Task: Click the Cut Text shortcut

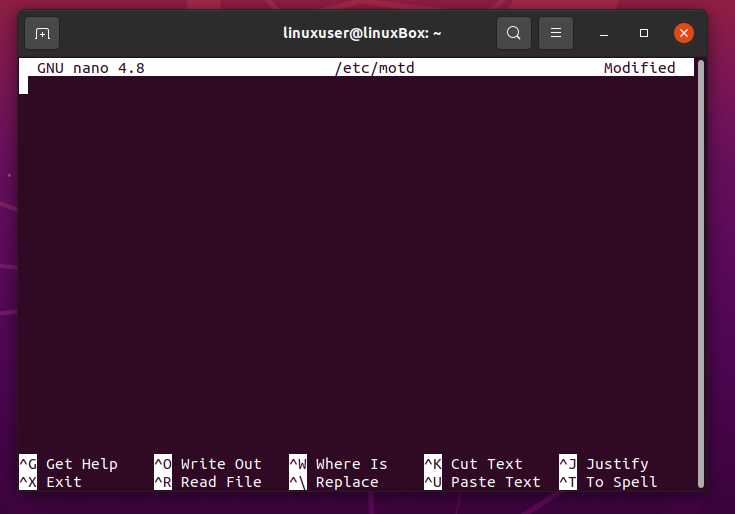Action: 486,464
